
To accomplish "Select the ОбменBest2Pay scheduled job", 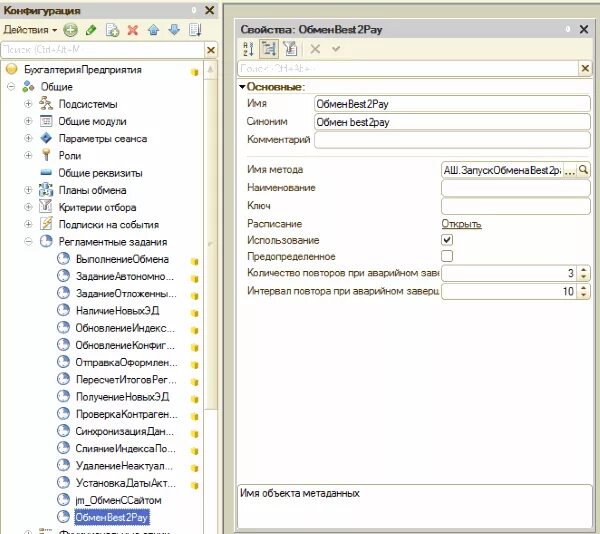I will click(111, 517).
